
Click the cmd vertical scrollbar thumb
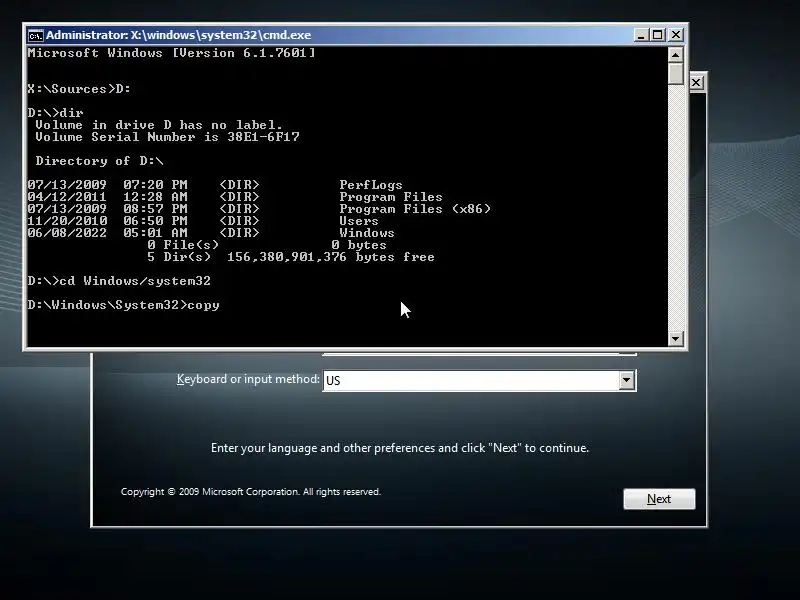(x=676, y=74)
